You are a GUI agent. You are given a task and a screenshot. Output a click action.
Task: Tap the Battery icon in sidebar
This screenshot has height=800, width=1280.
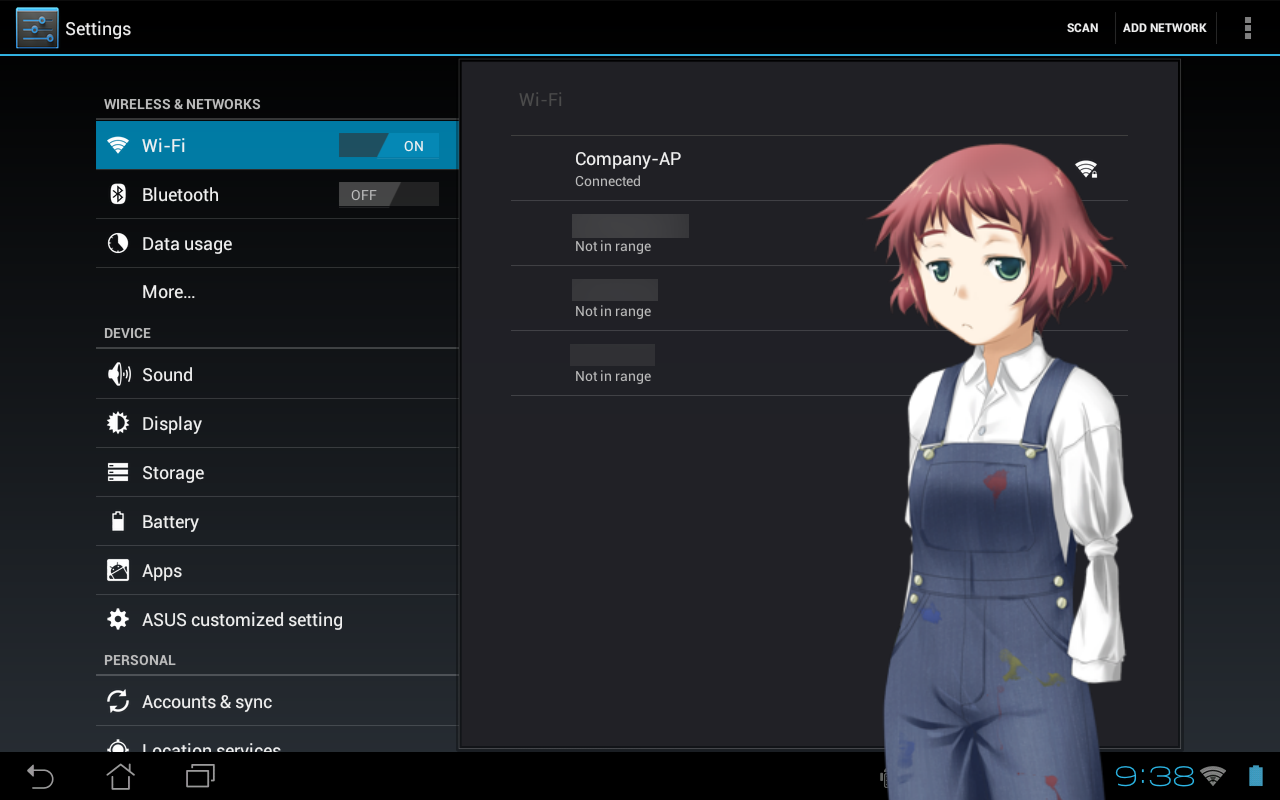pos(118,521)
